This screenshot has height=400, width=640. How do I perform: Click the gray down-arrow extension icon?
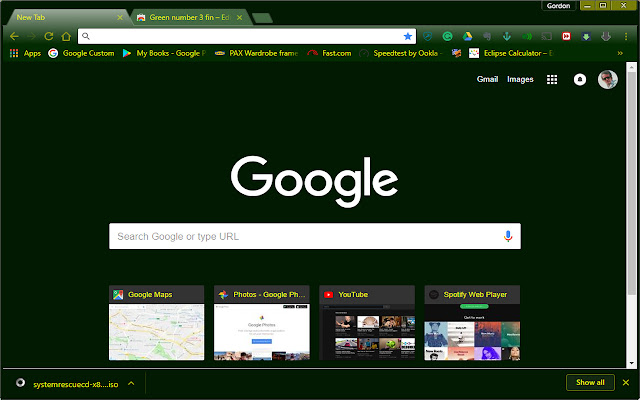pos(606,36)
